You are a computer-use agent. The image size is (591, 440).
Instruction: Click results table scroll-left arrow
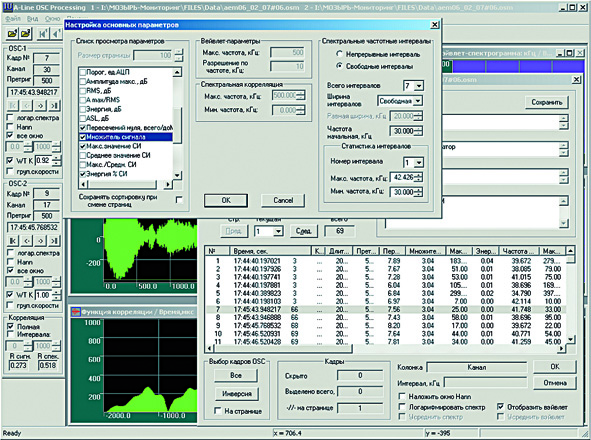tap(210, 349)
